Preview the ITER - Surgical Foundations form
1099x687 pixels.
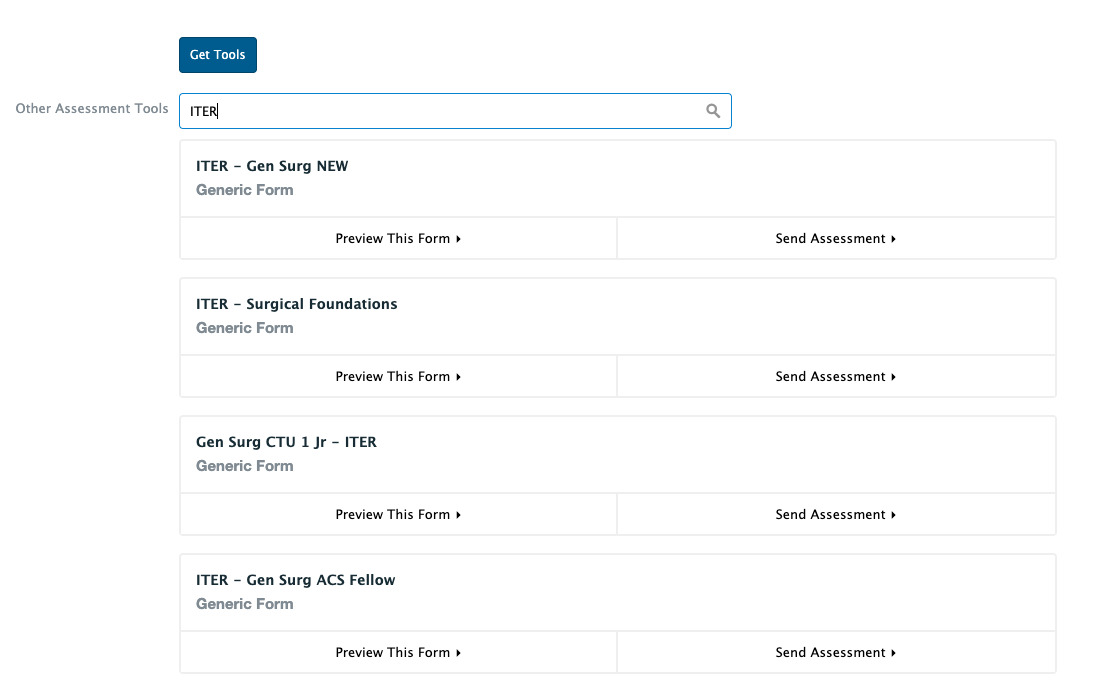[x=398, y=376]
